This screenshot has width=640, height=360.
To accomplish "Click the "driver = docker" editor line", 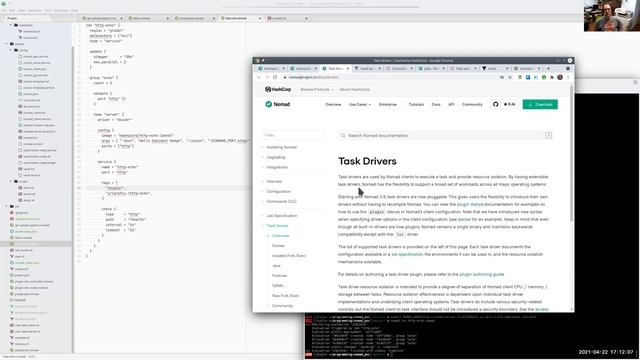I will (115, 120).
